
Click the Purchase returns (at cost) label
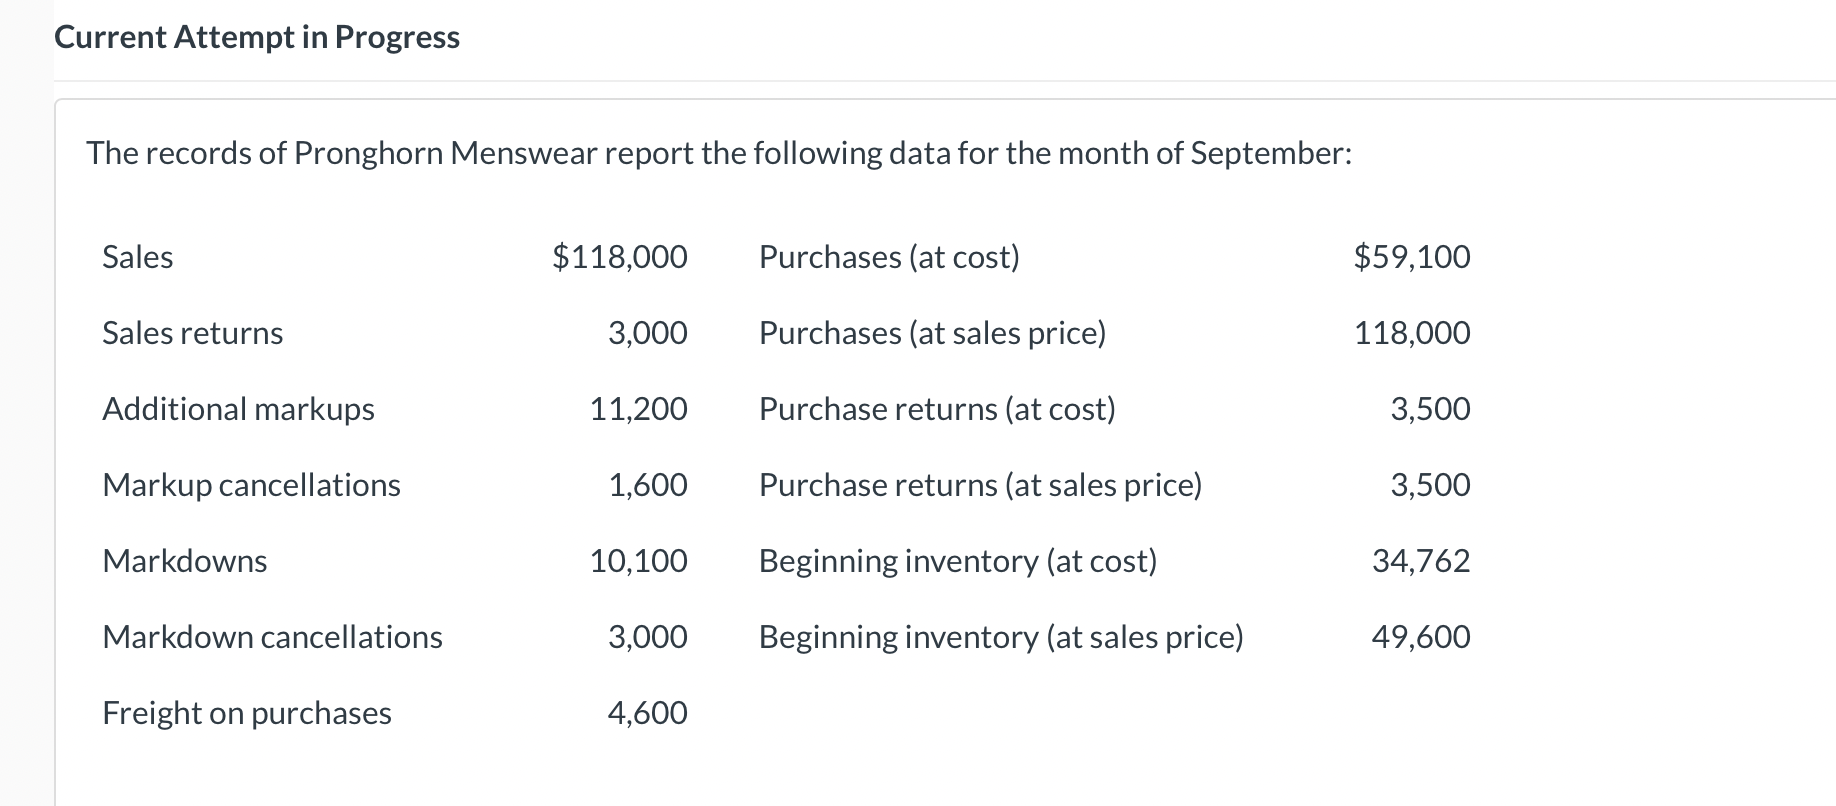pos(937,409)
